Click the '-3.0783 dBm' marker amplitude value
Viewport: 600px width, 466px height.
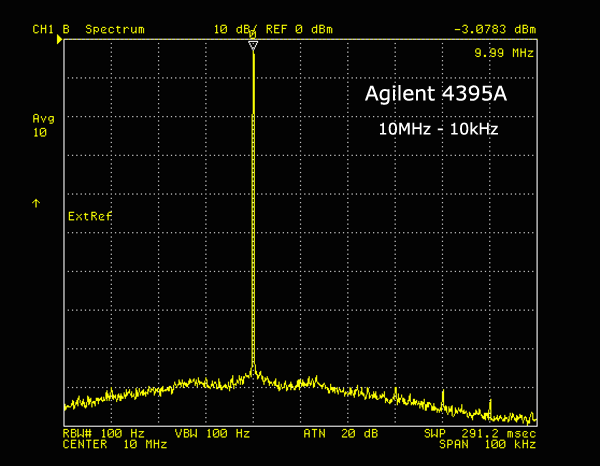tap(495, 29)
